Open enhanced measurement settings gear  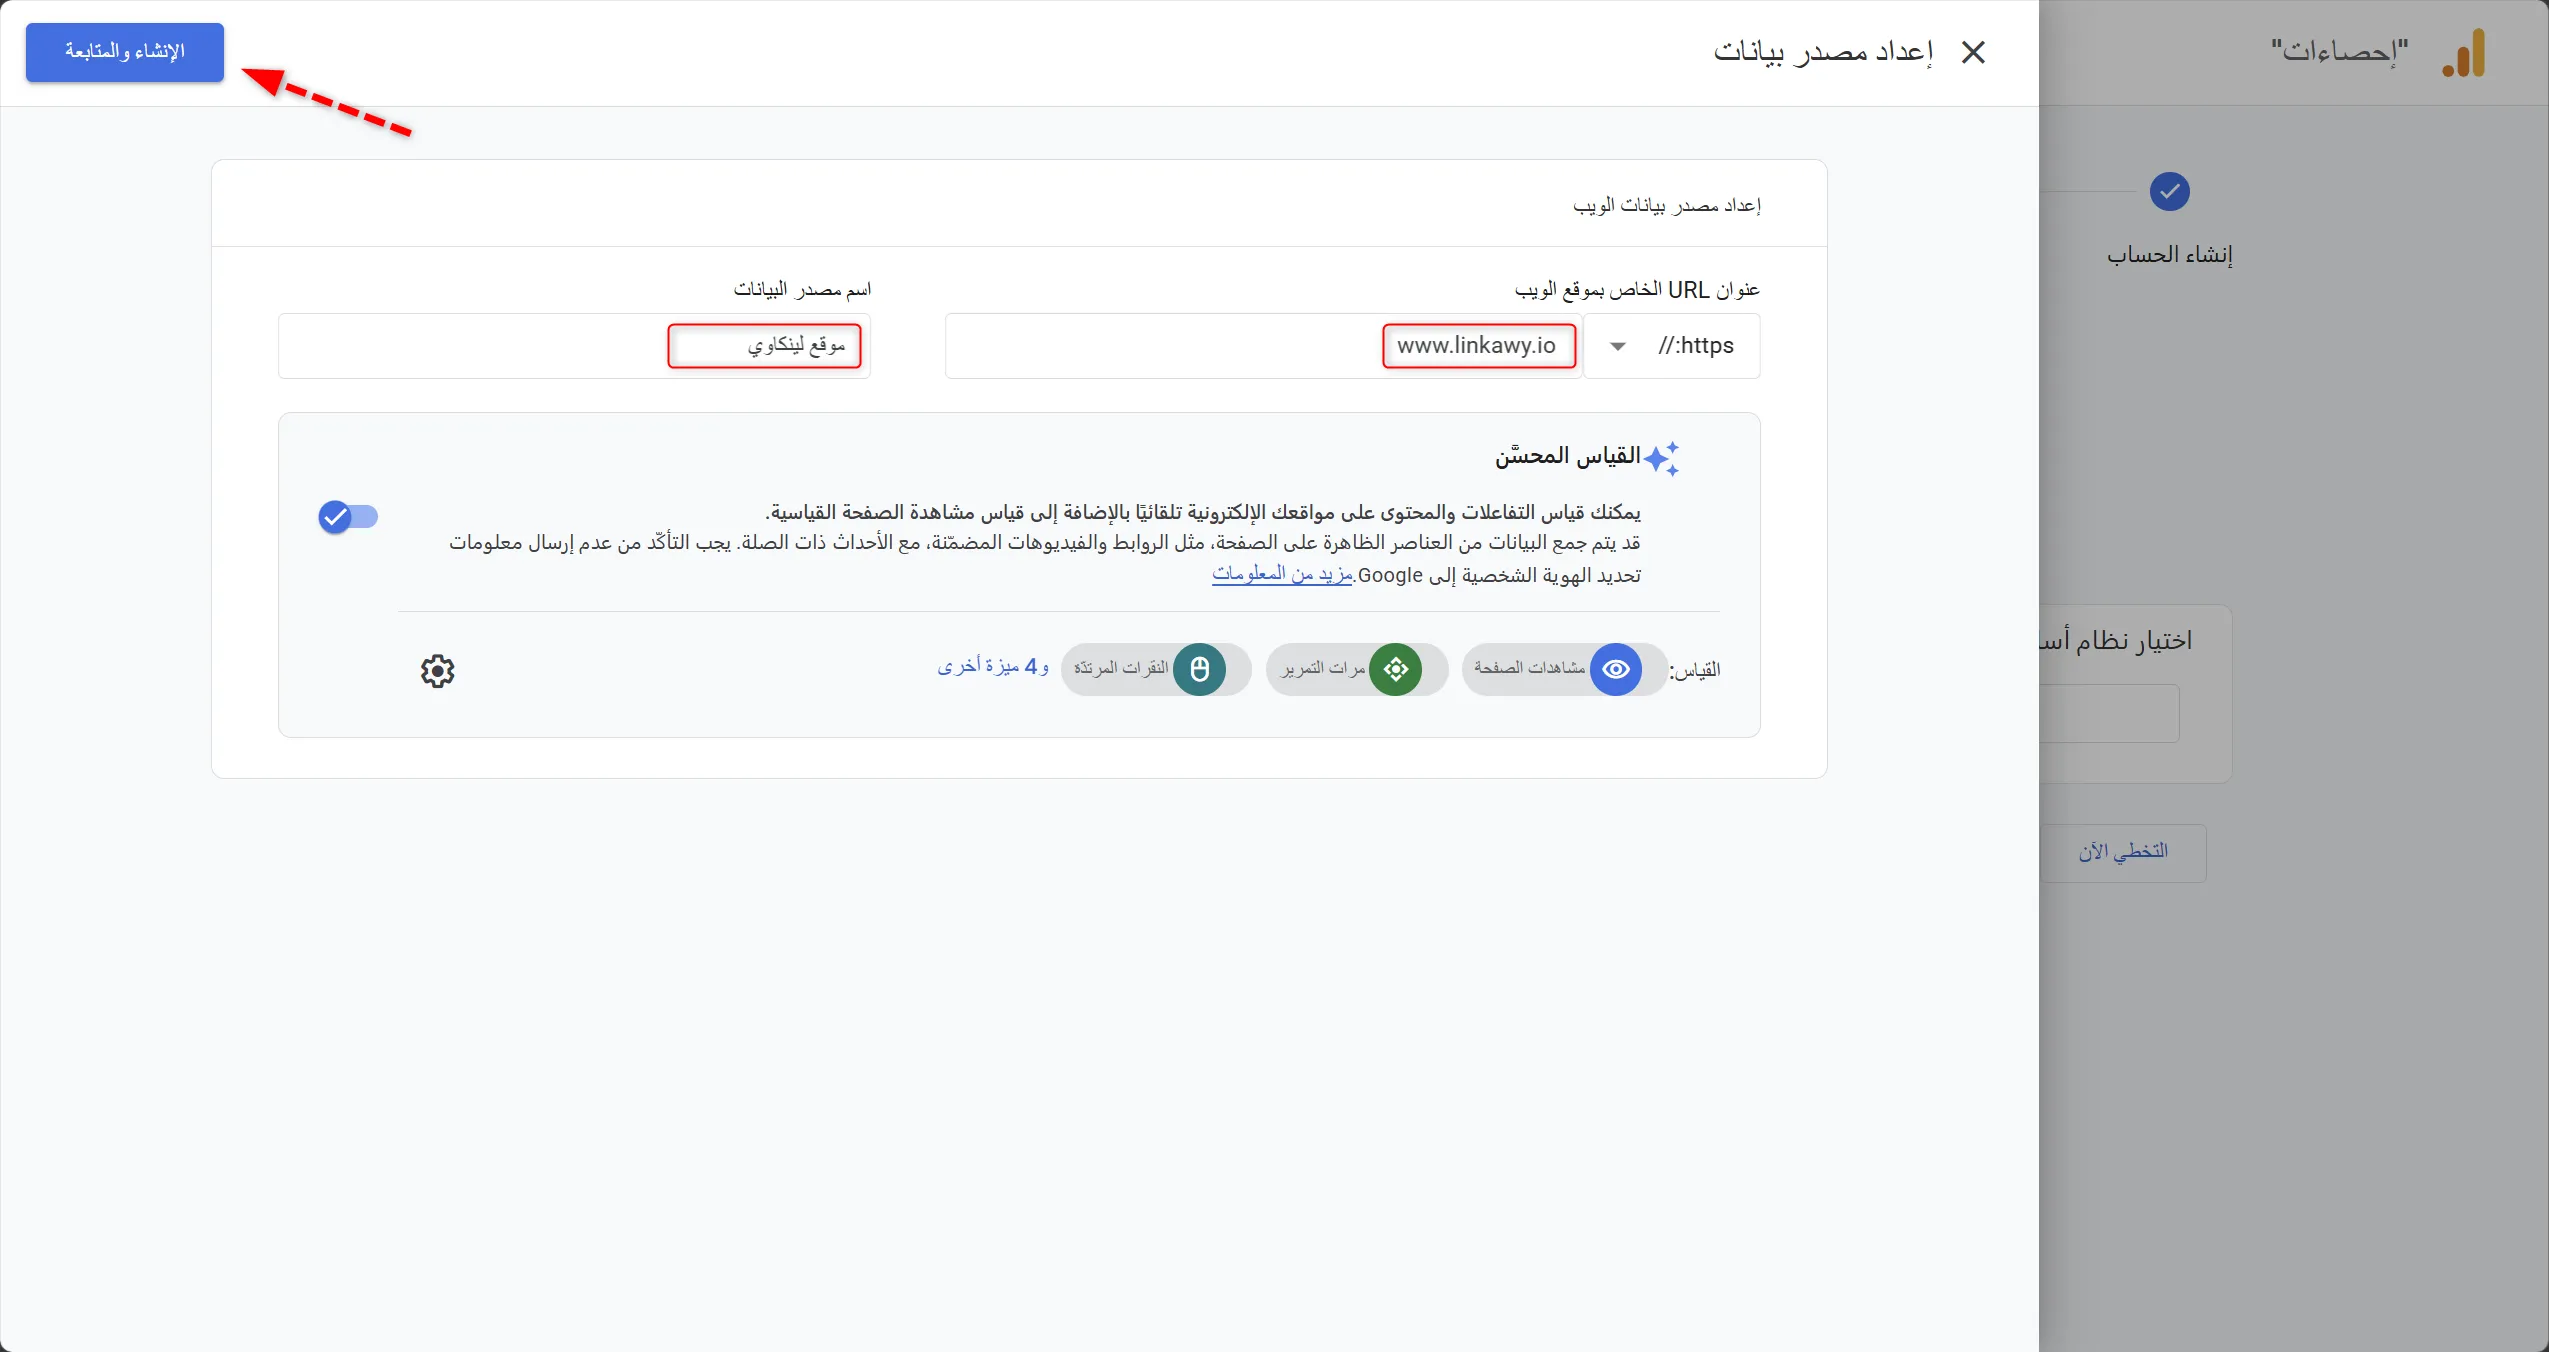pos(437,671)
